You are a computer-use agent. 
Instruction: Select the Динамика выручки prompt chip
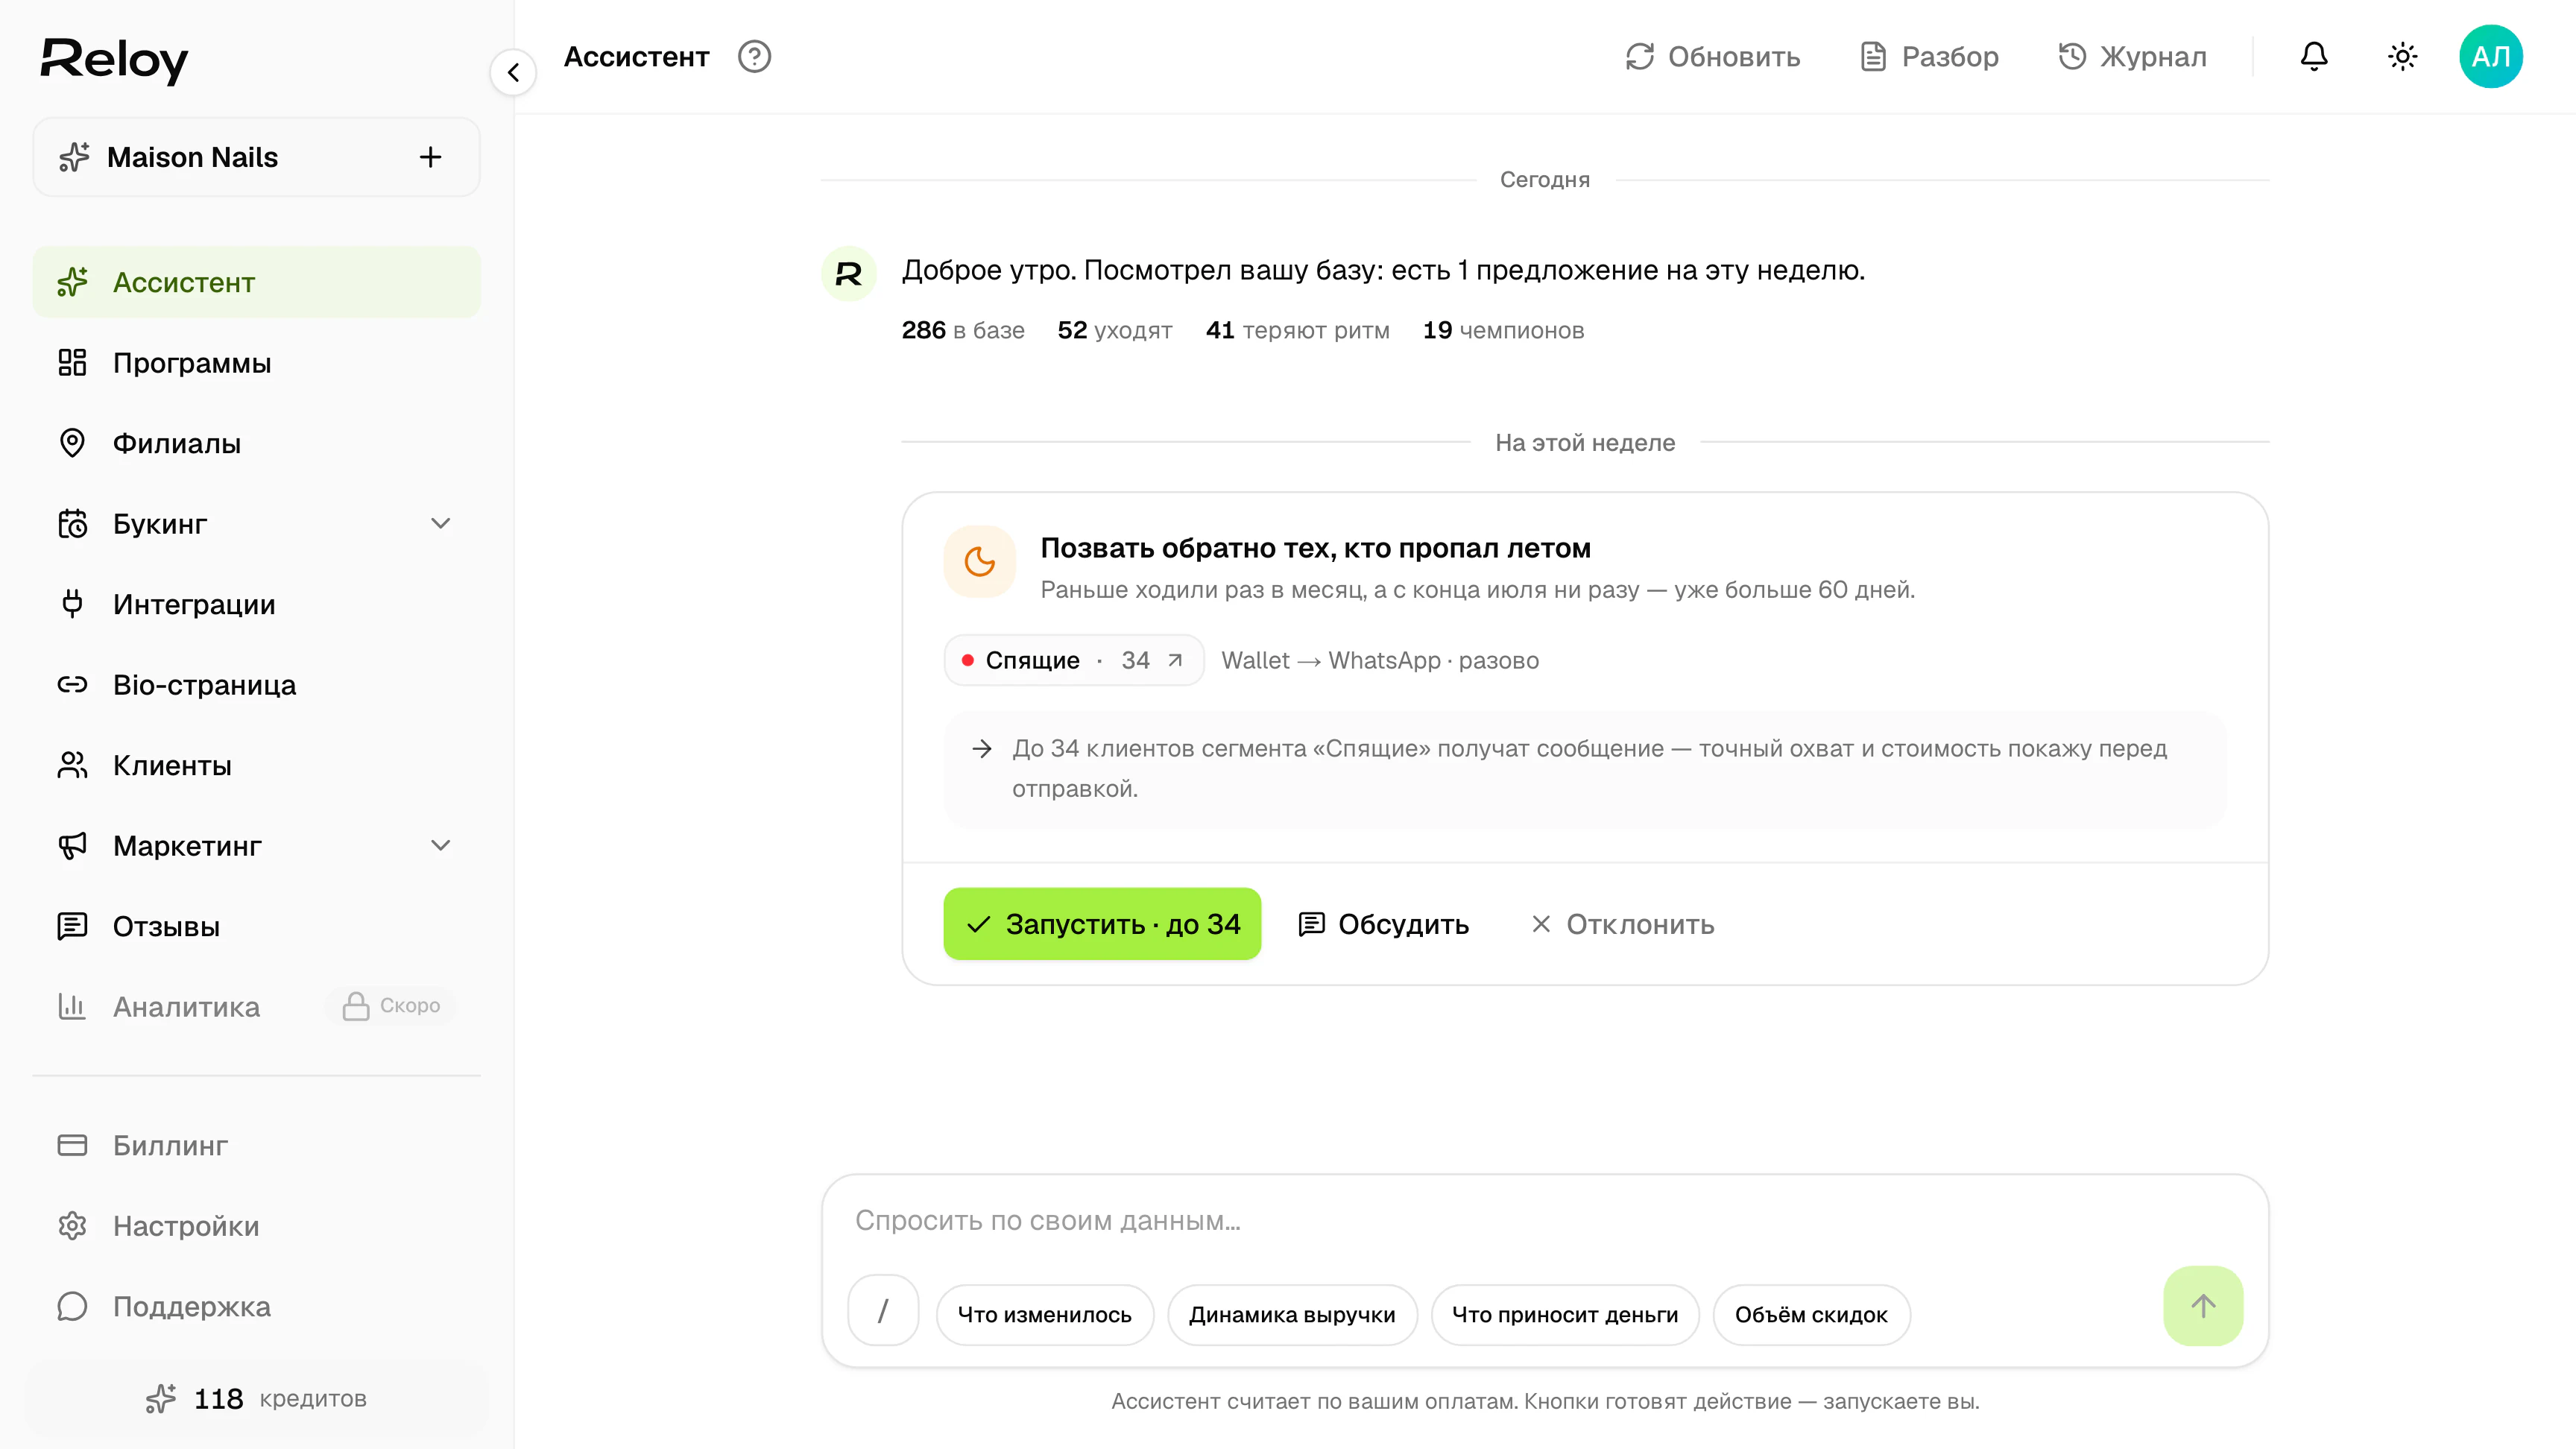coord(1292,1315)
